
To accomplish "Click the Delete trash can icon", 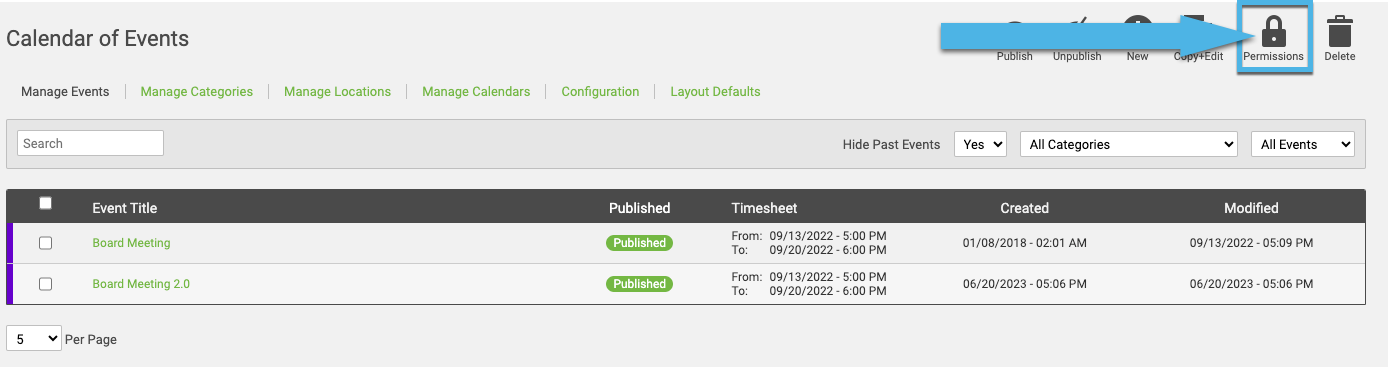I will 1340,32.
